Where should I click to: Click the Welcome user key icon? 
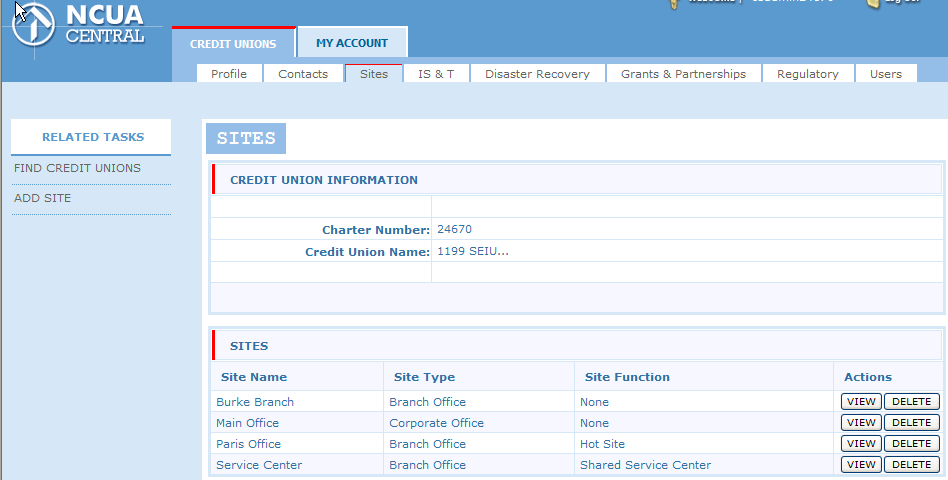pyautogui.click(x=674, y=3)
